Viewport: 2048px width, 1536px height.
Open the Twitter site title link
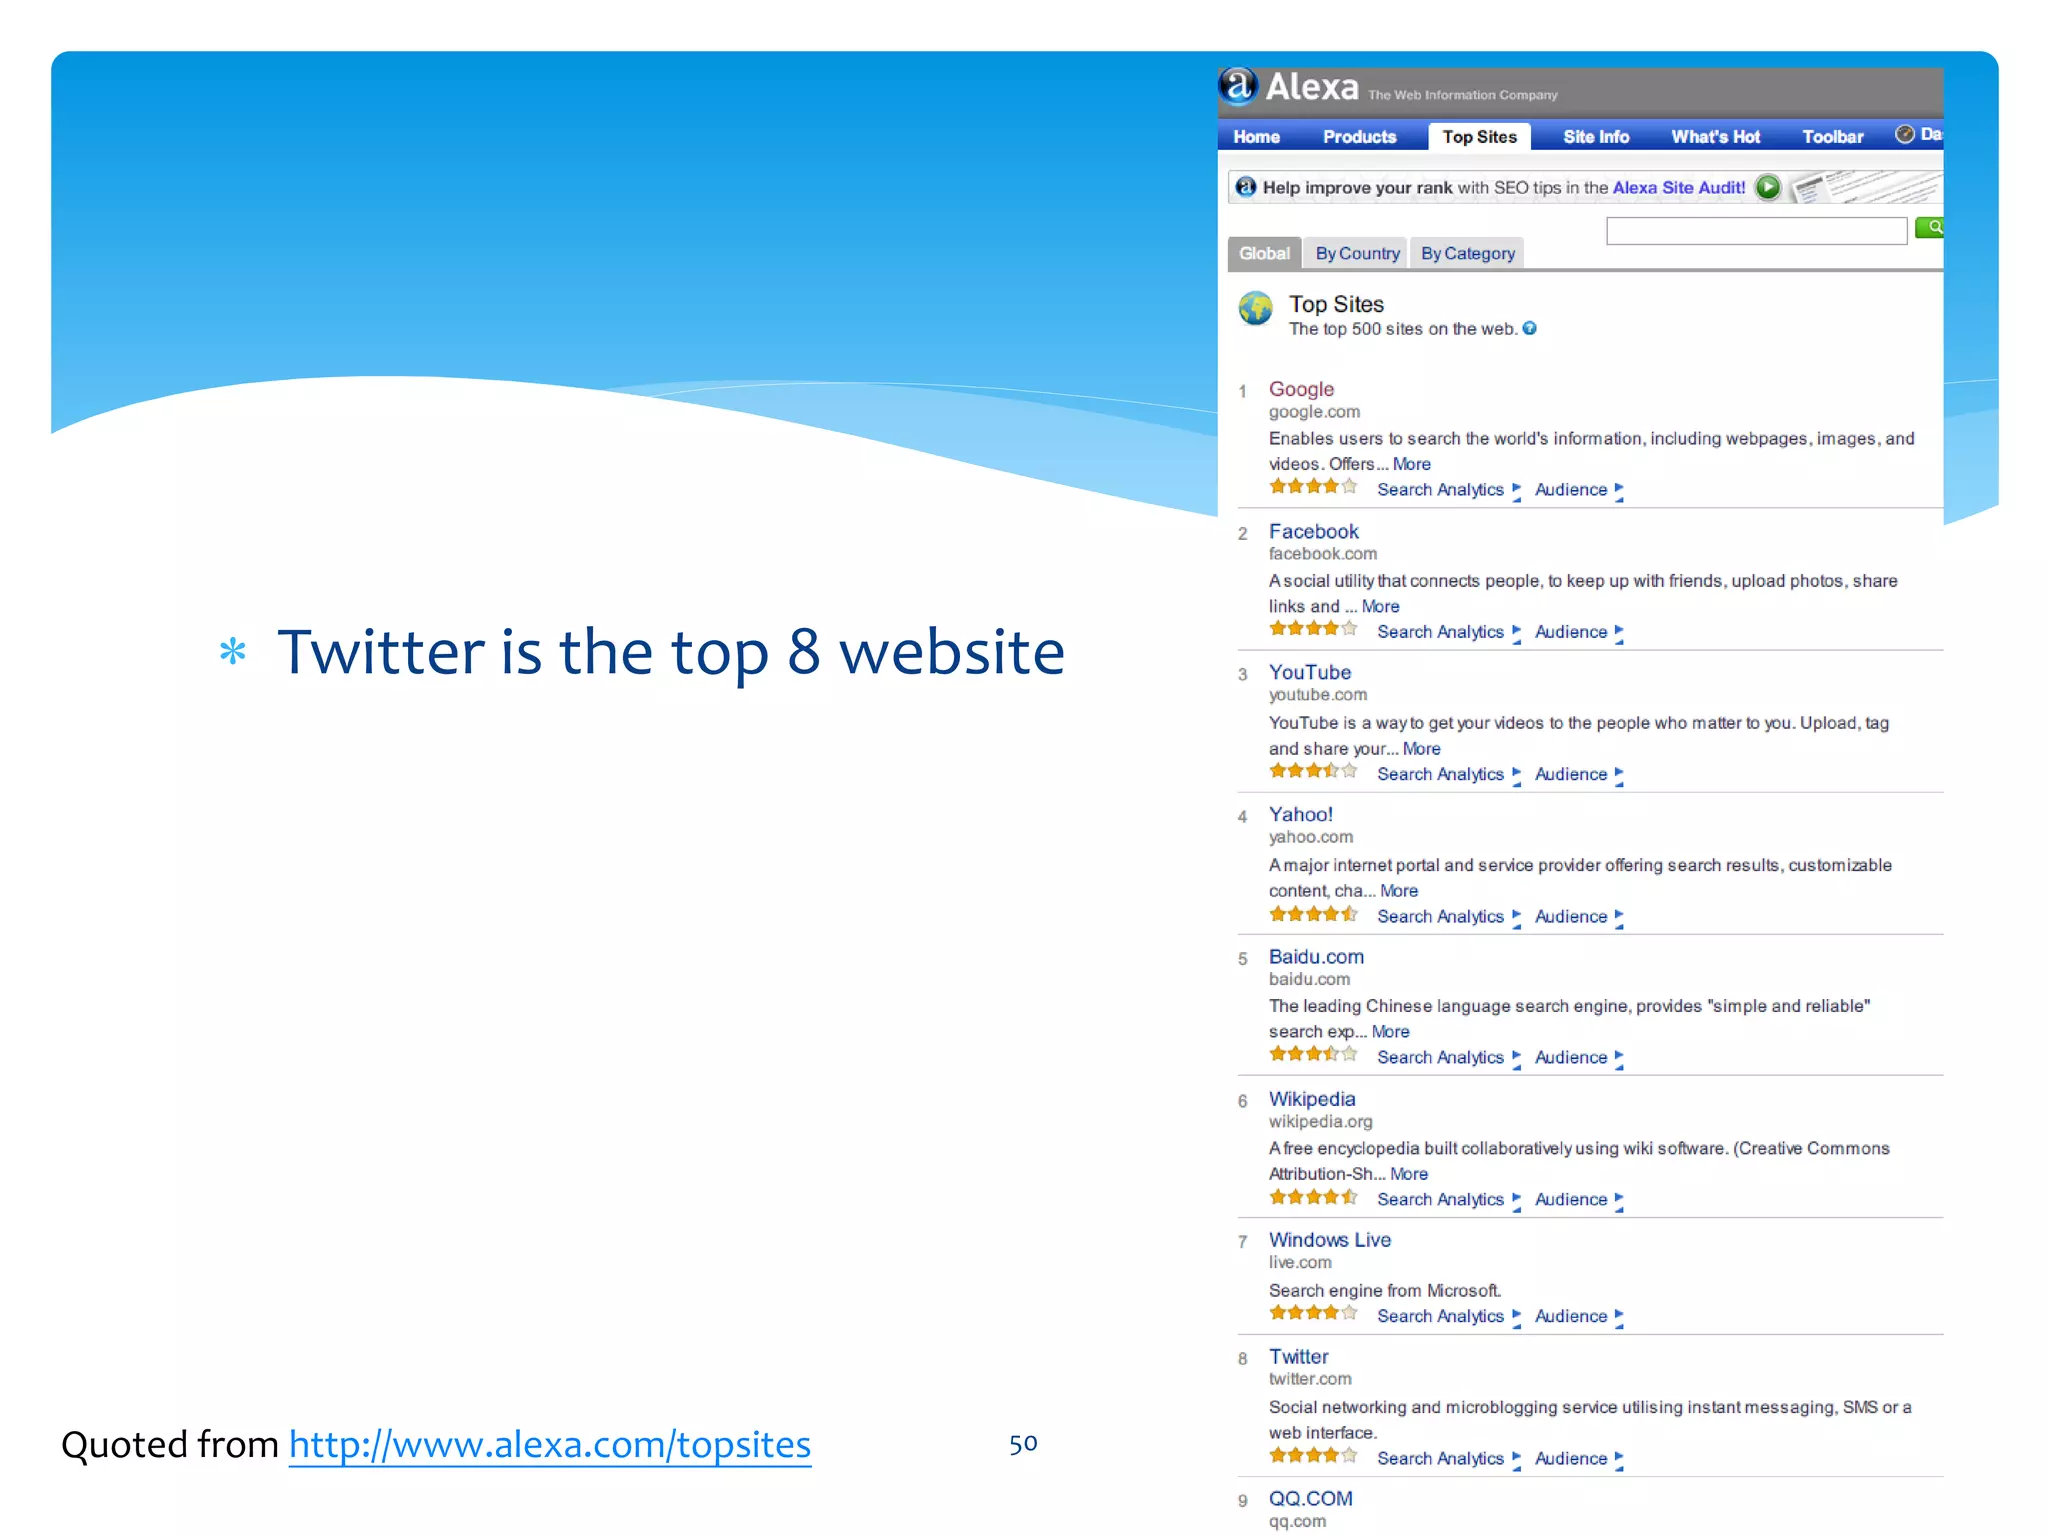pos(1298,1357)
